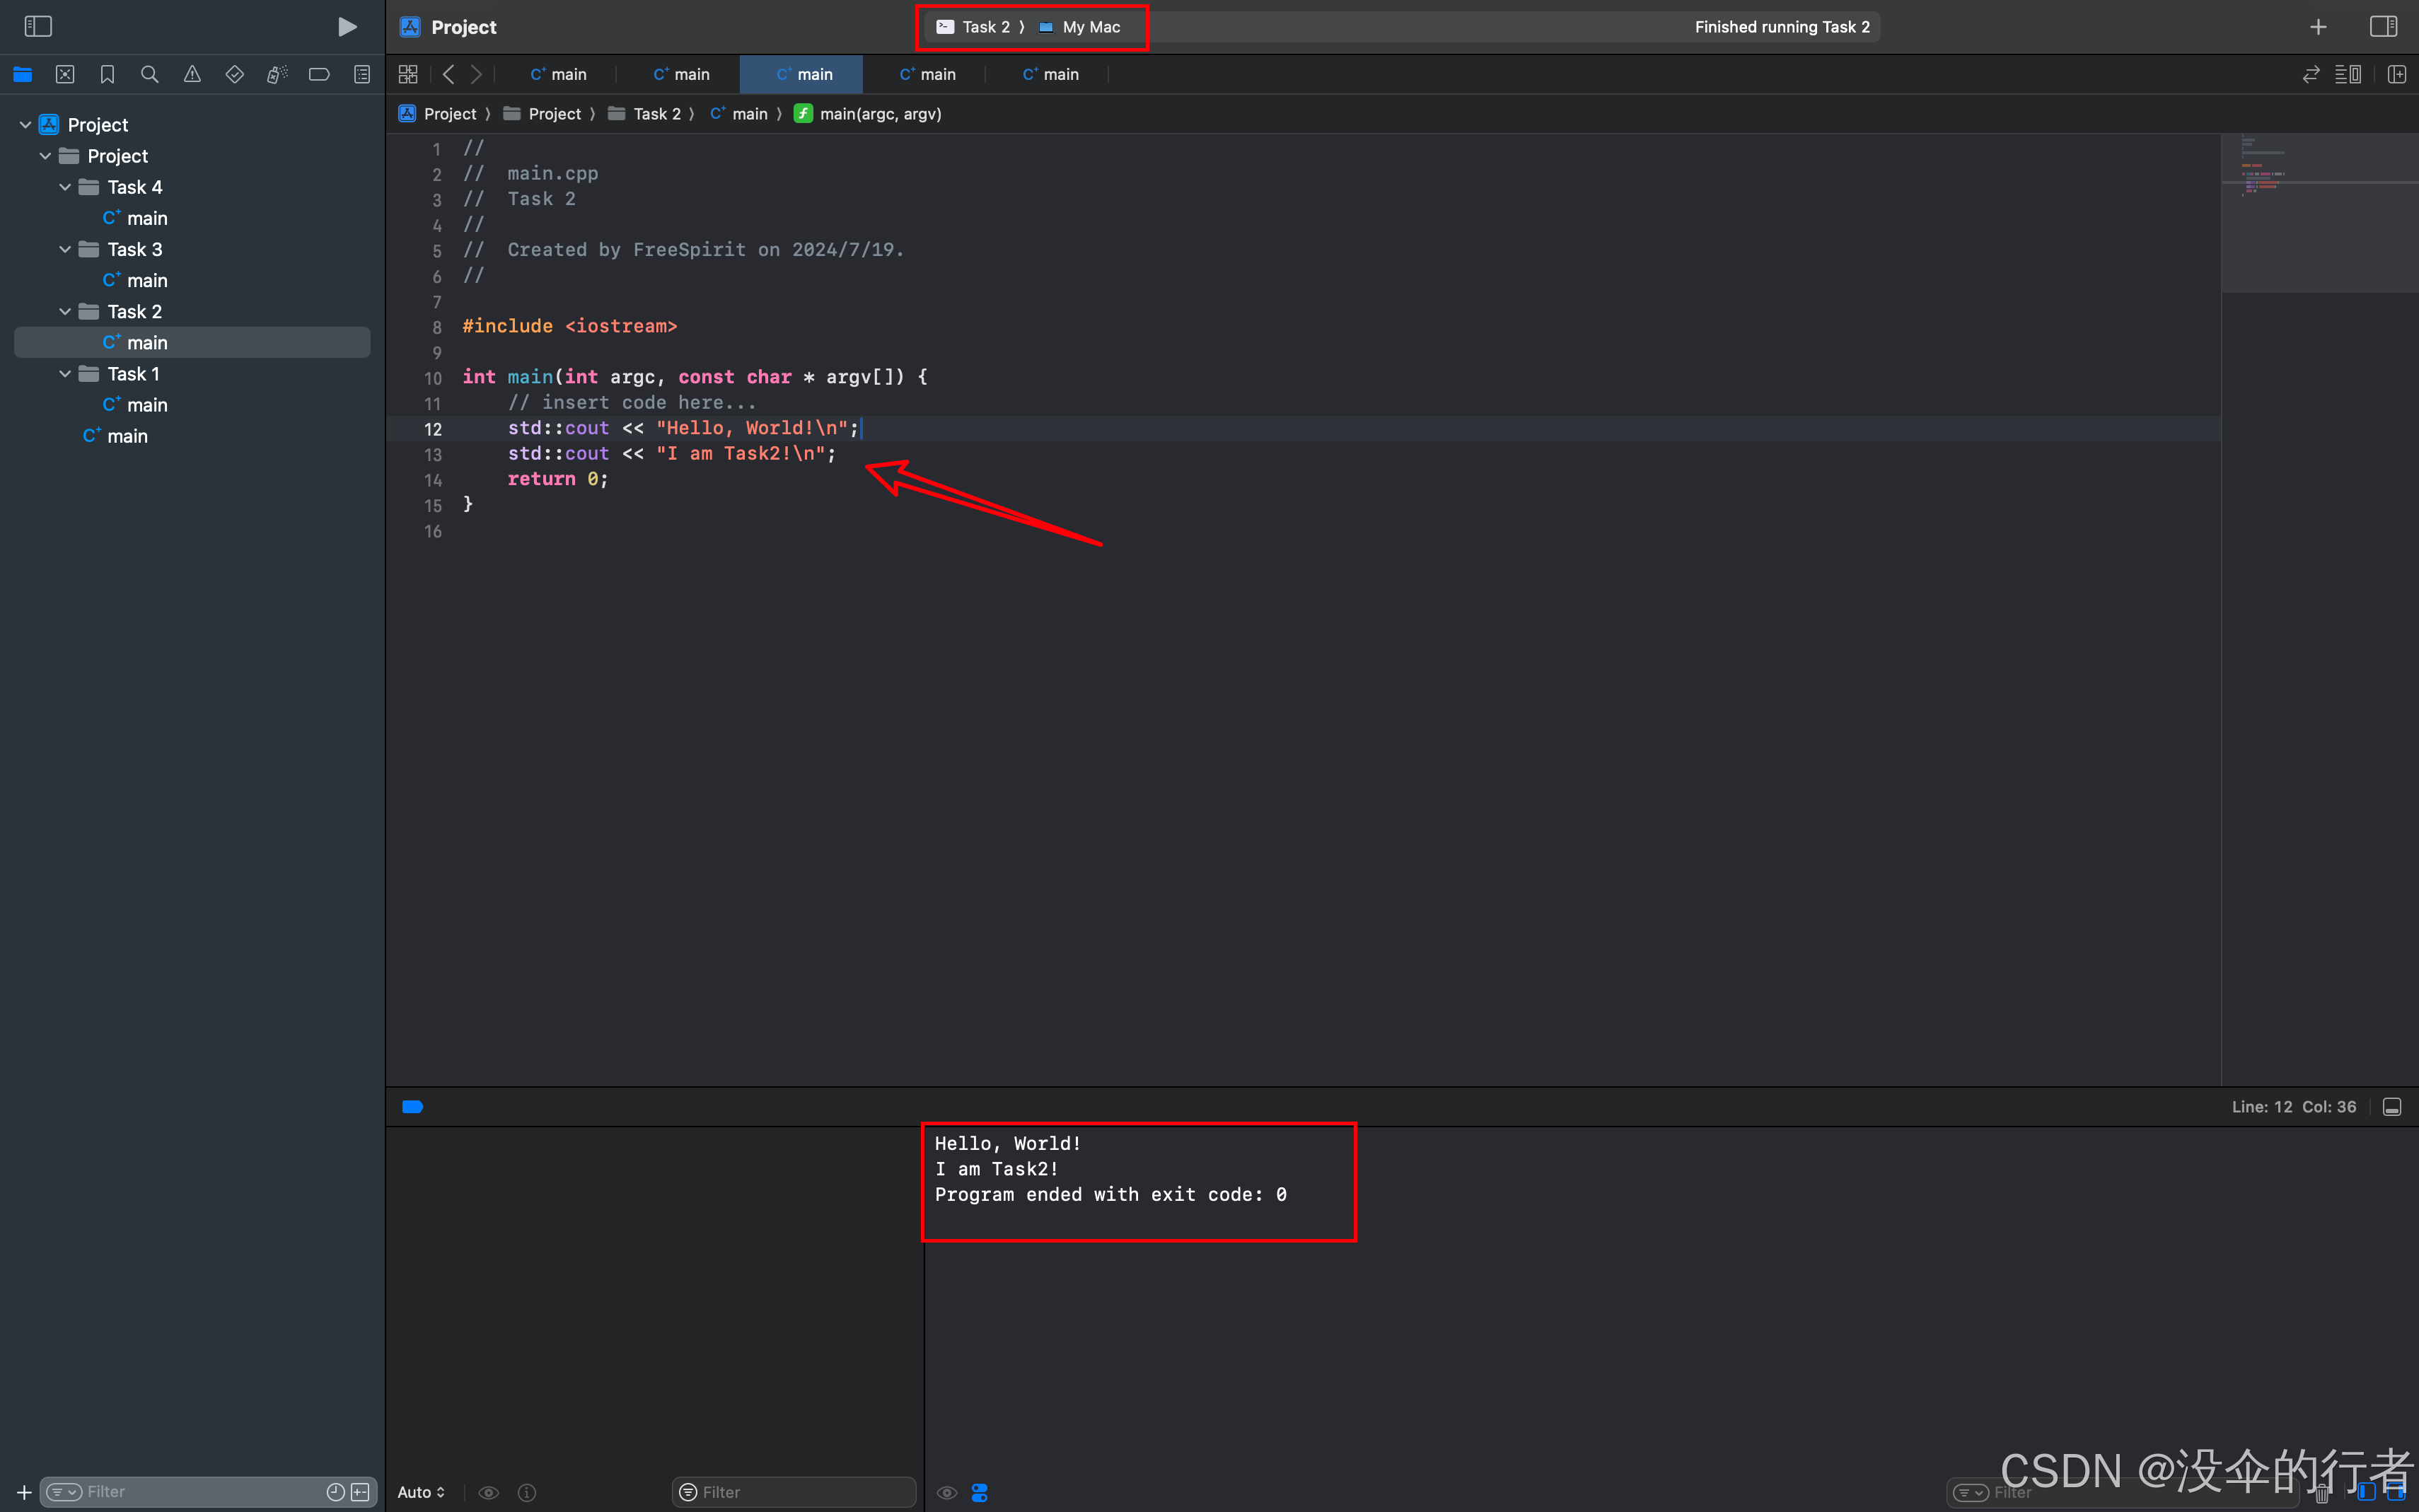The image size is (2419, 1512).
Task: Add a new editor tab with plus
Action: pyautogui.click(x=2318, y=27)
